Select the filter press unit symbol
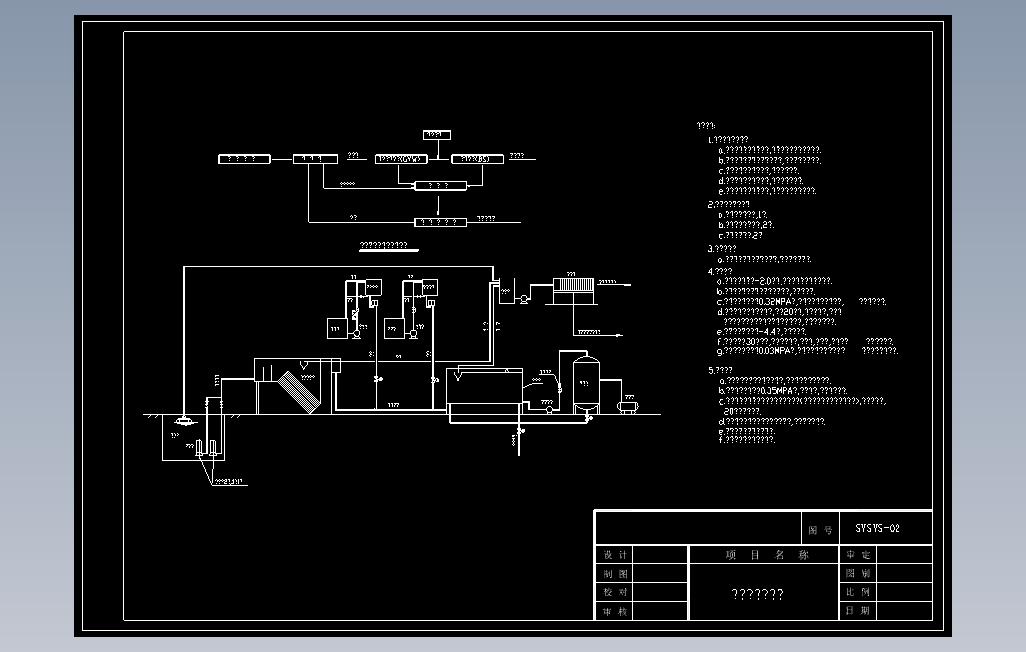 (x=574, y=291)
